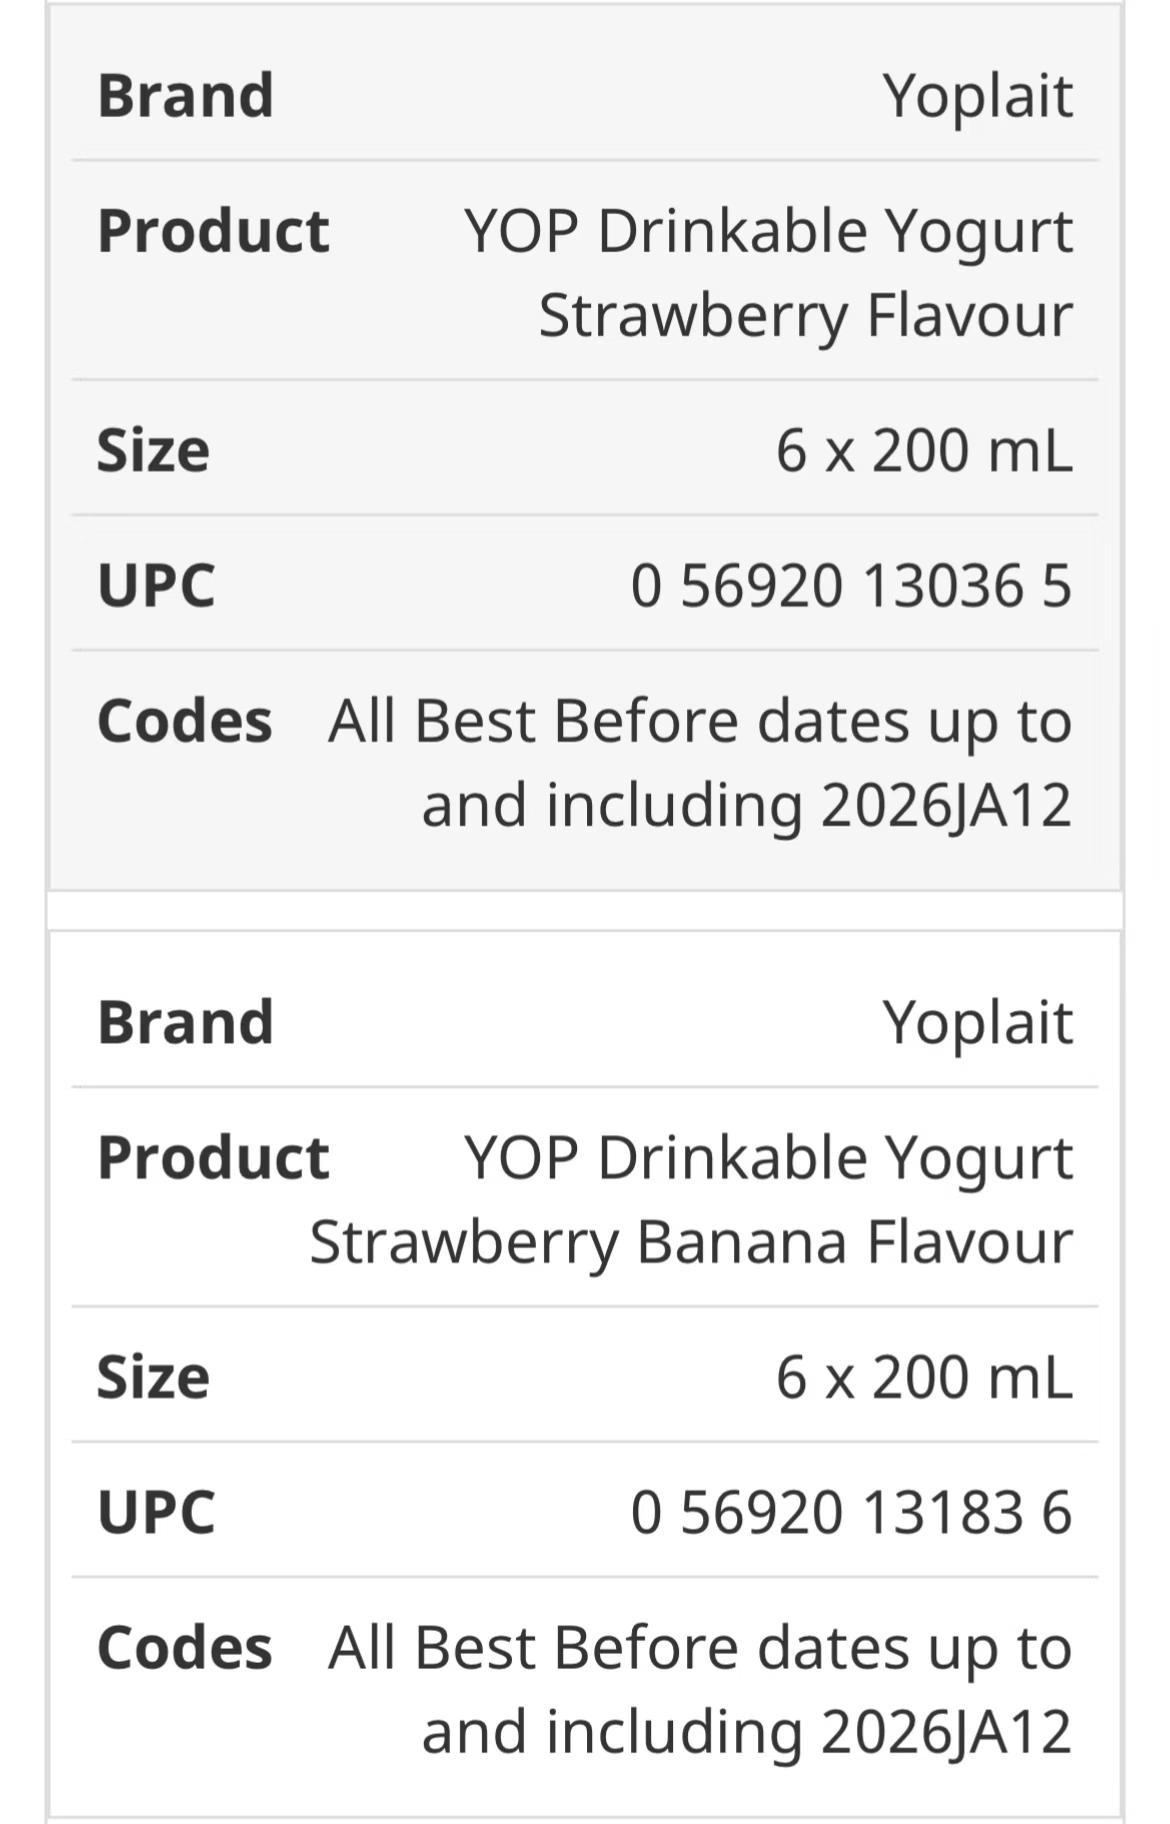1170x1824 pixels.
Task: Click the Codes label in the Strawberry Flavour table
Action: (184, 721)
